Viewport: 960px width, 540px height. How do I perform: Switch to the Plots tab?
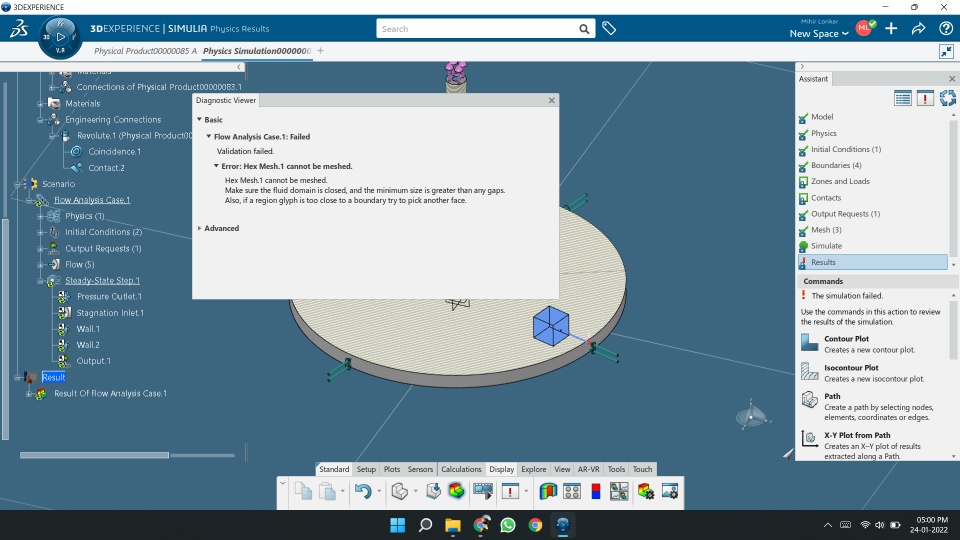[392, 470]
